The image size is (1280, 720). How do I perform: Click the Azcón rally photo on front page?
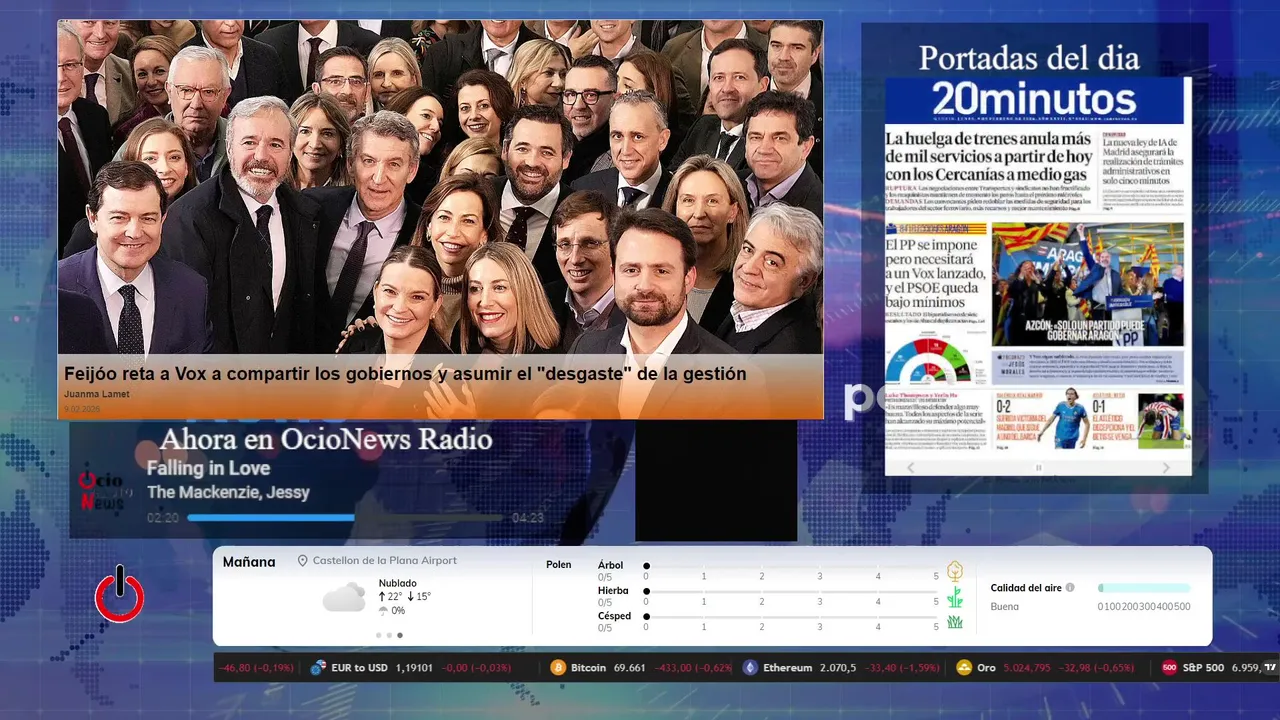(1087, 284)
